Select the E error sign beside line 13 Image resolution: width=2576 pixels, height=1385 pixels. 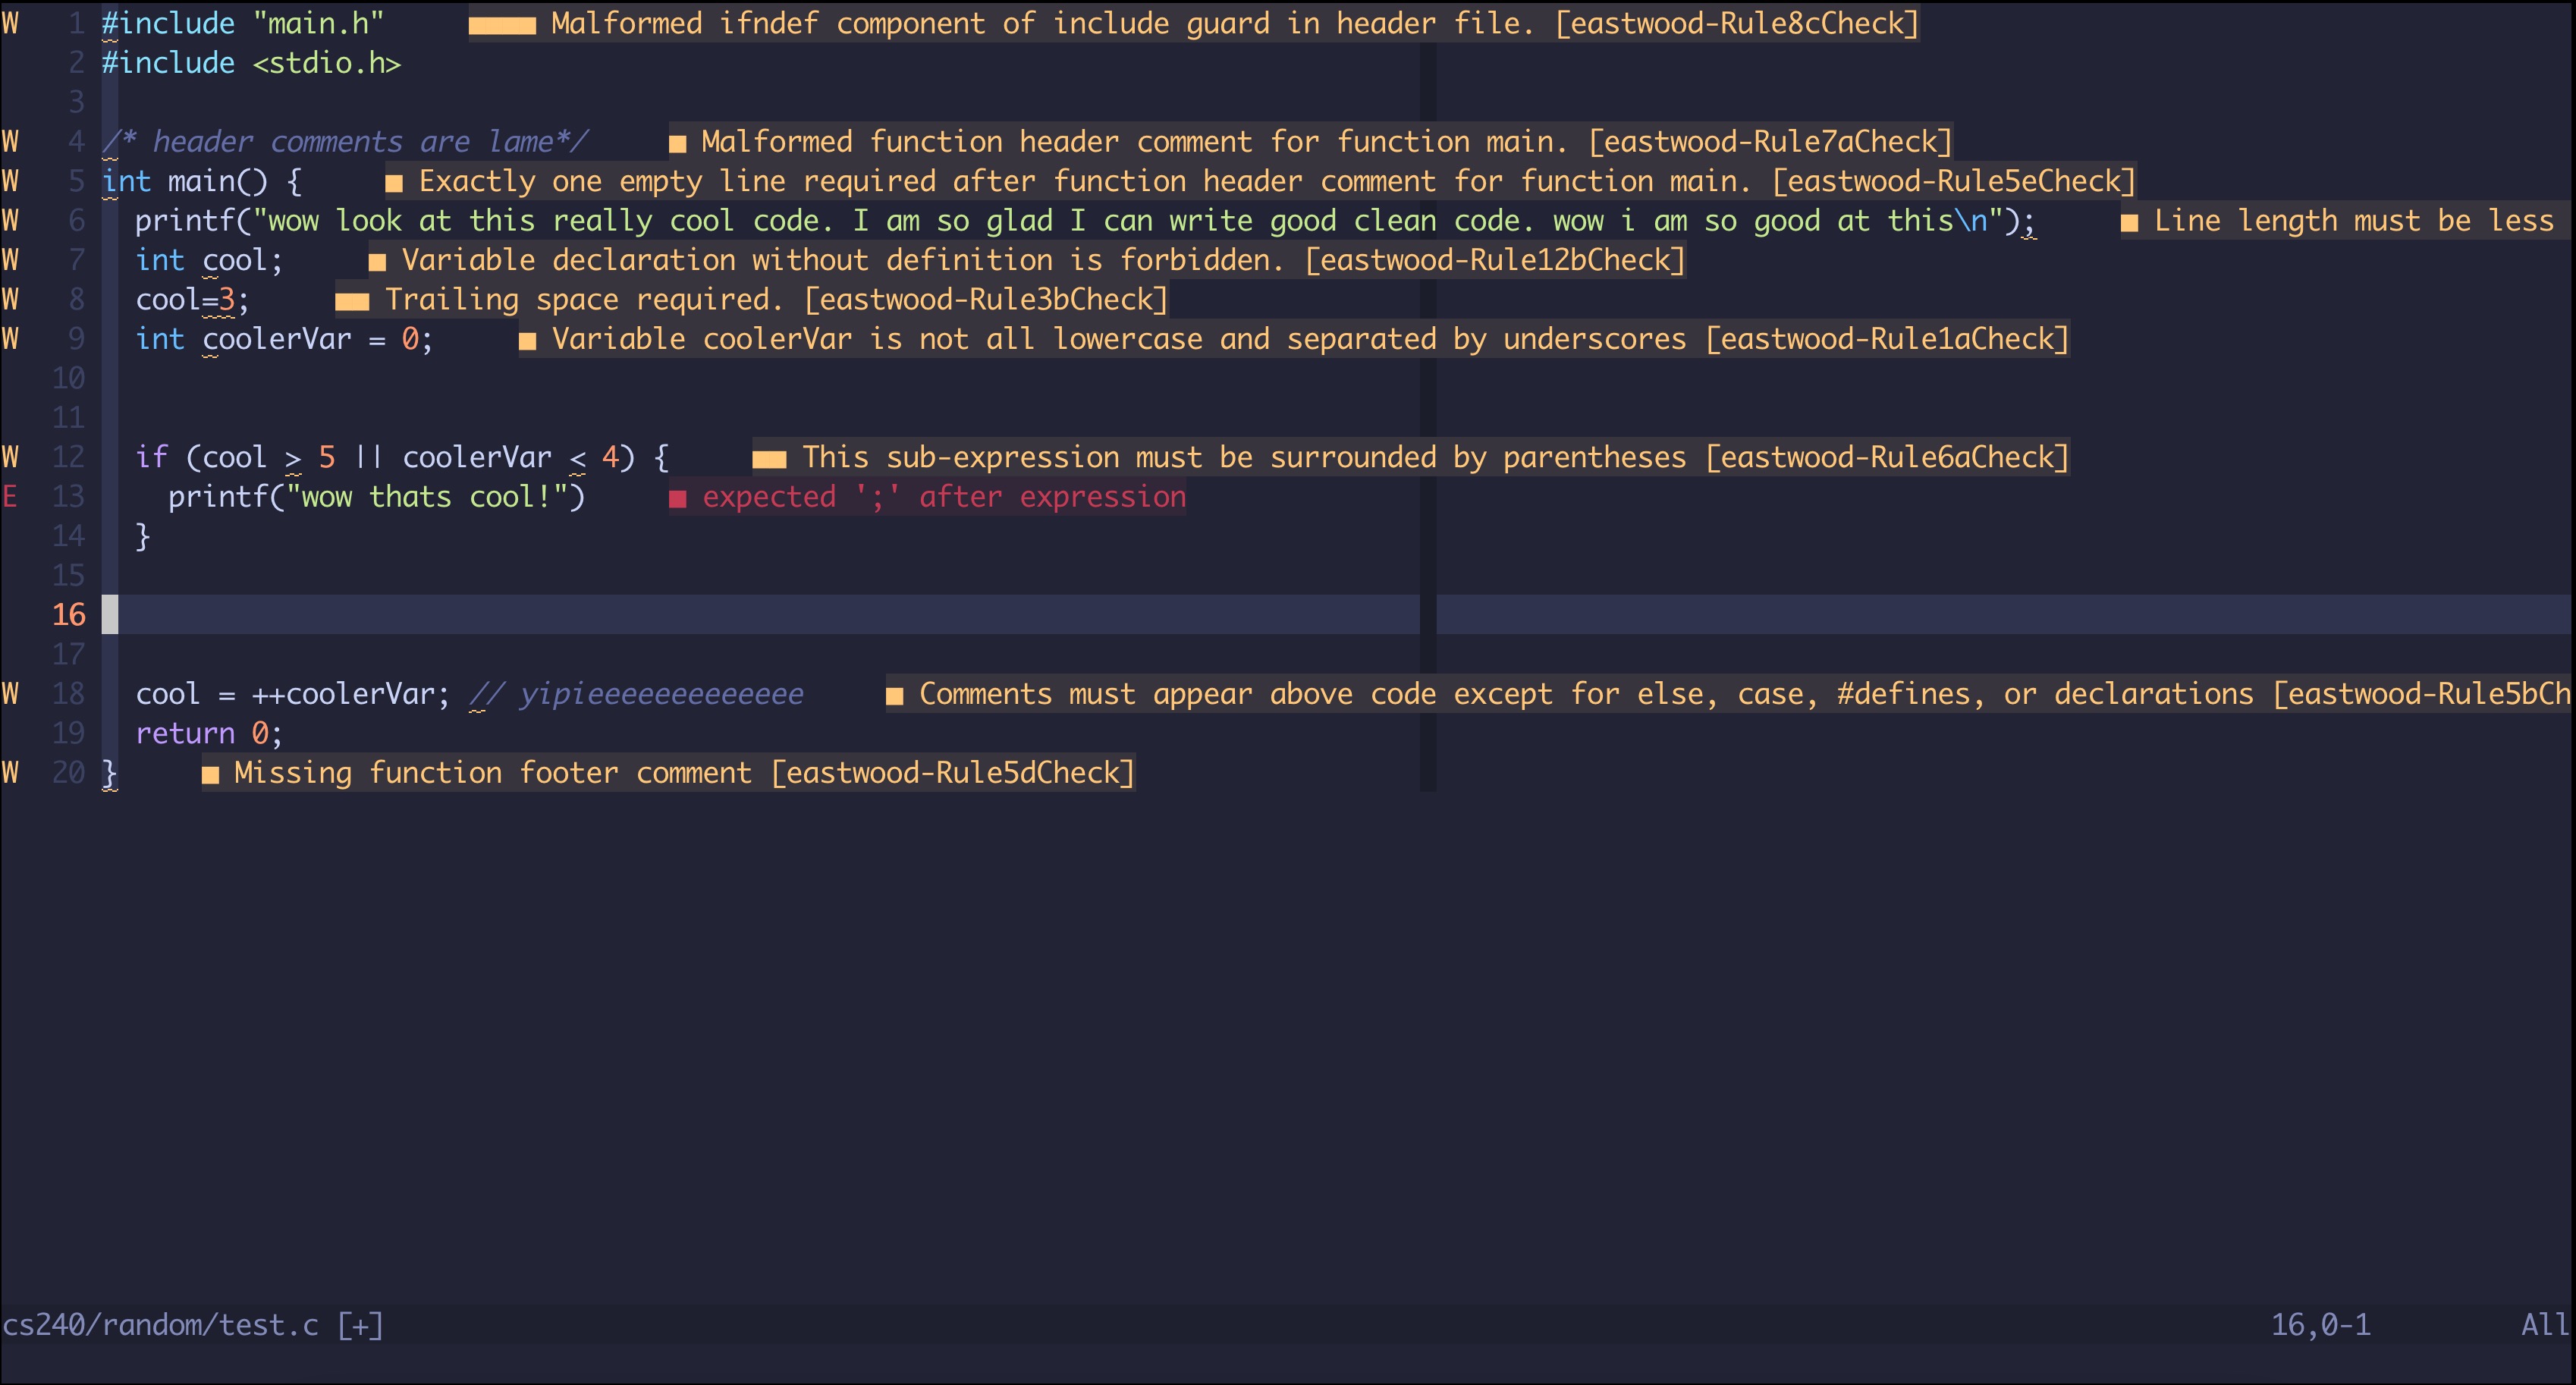pos(11,496)
